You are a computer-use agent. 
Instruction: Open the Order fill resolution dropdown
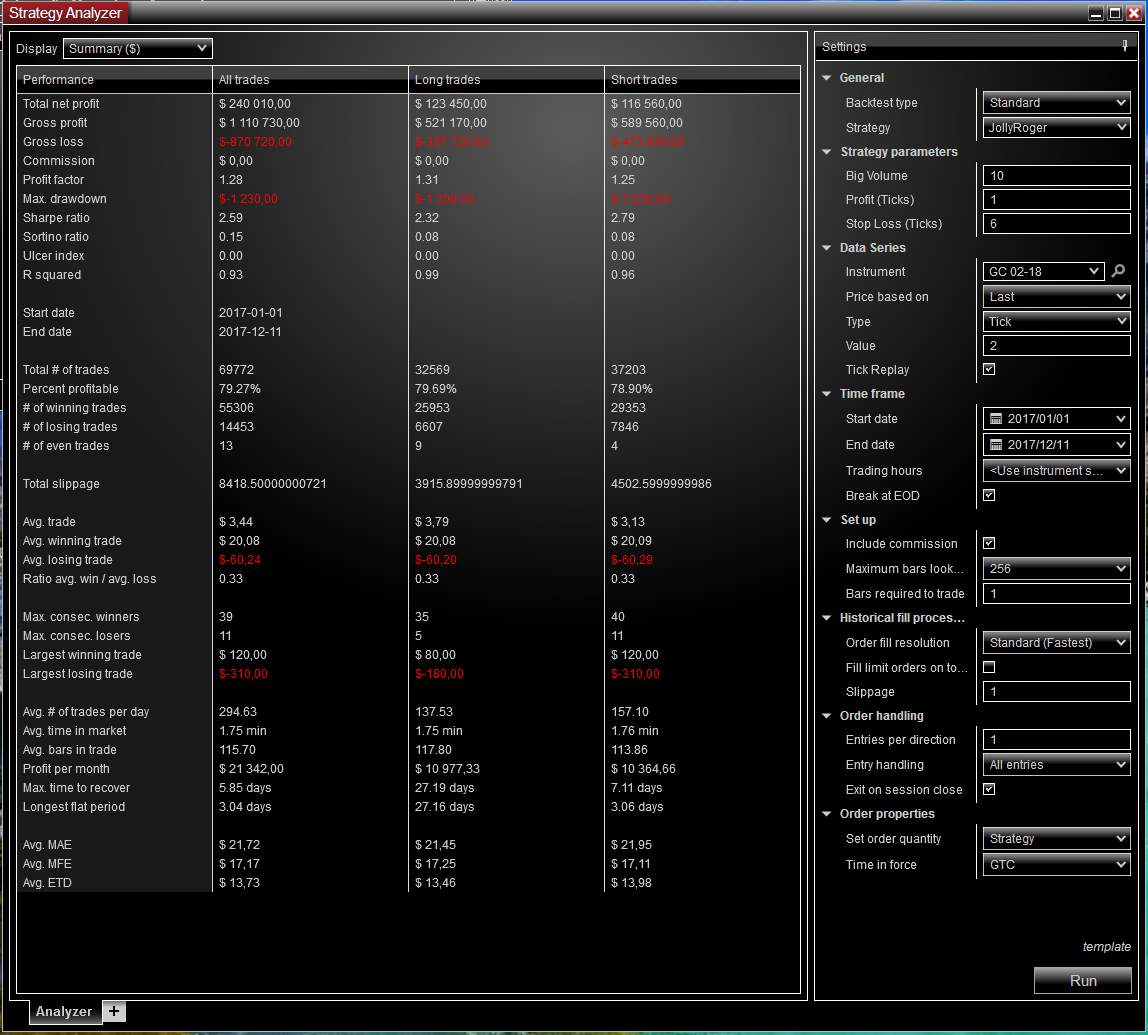click(x=1056, y=643)
